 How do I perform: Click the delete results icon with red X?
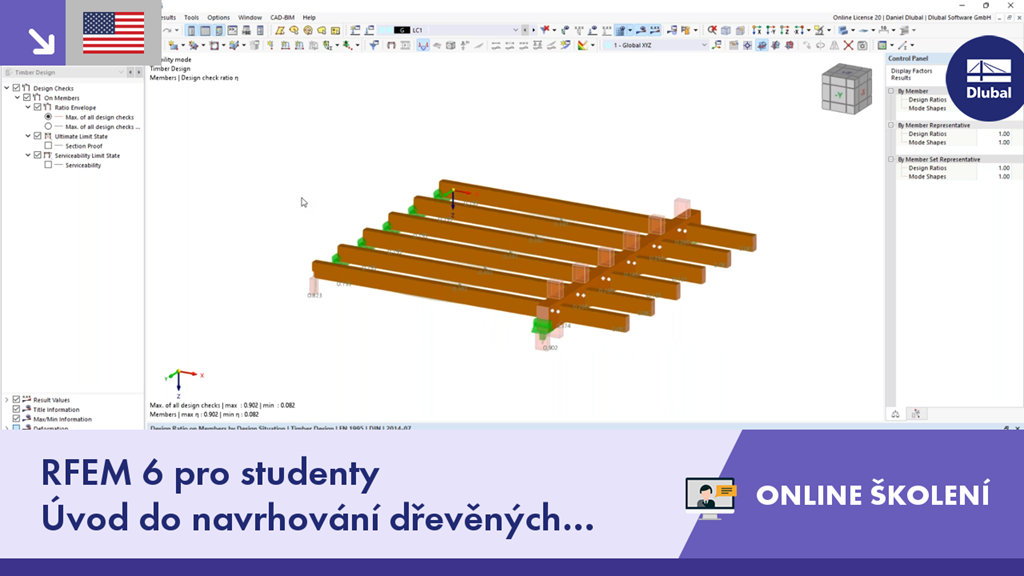712,30
